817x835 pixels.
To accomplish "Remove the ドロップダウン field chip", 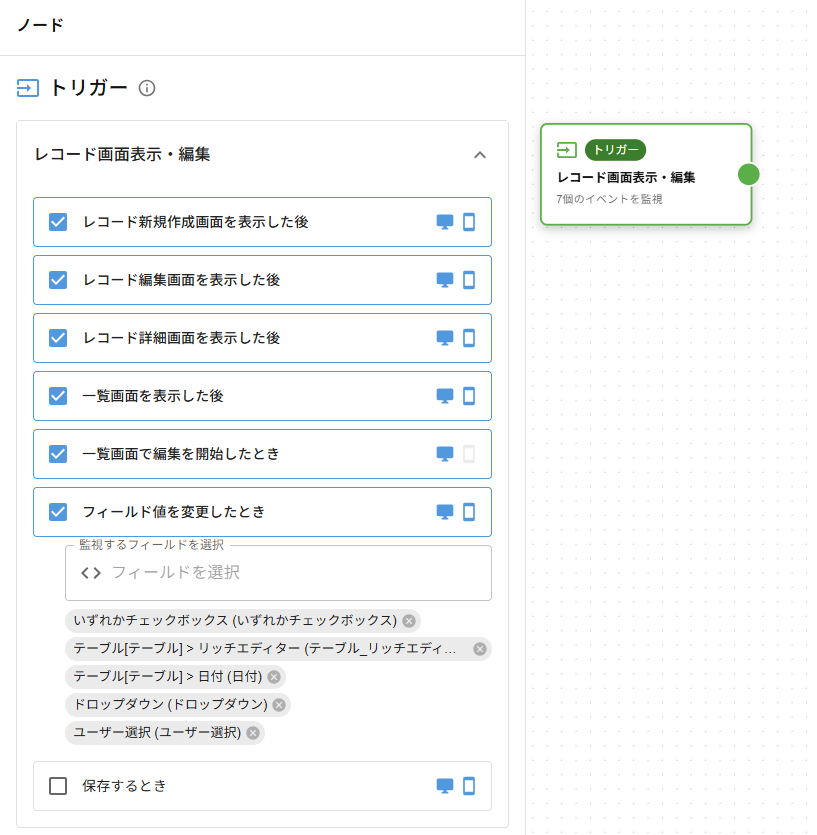I will 278,705.
